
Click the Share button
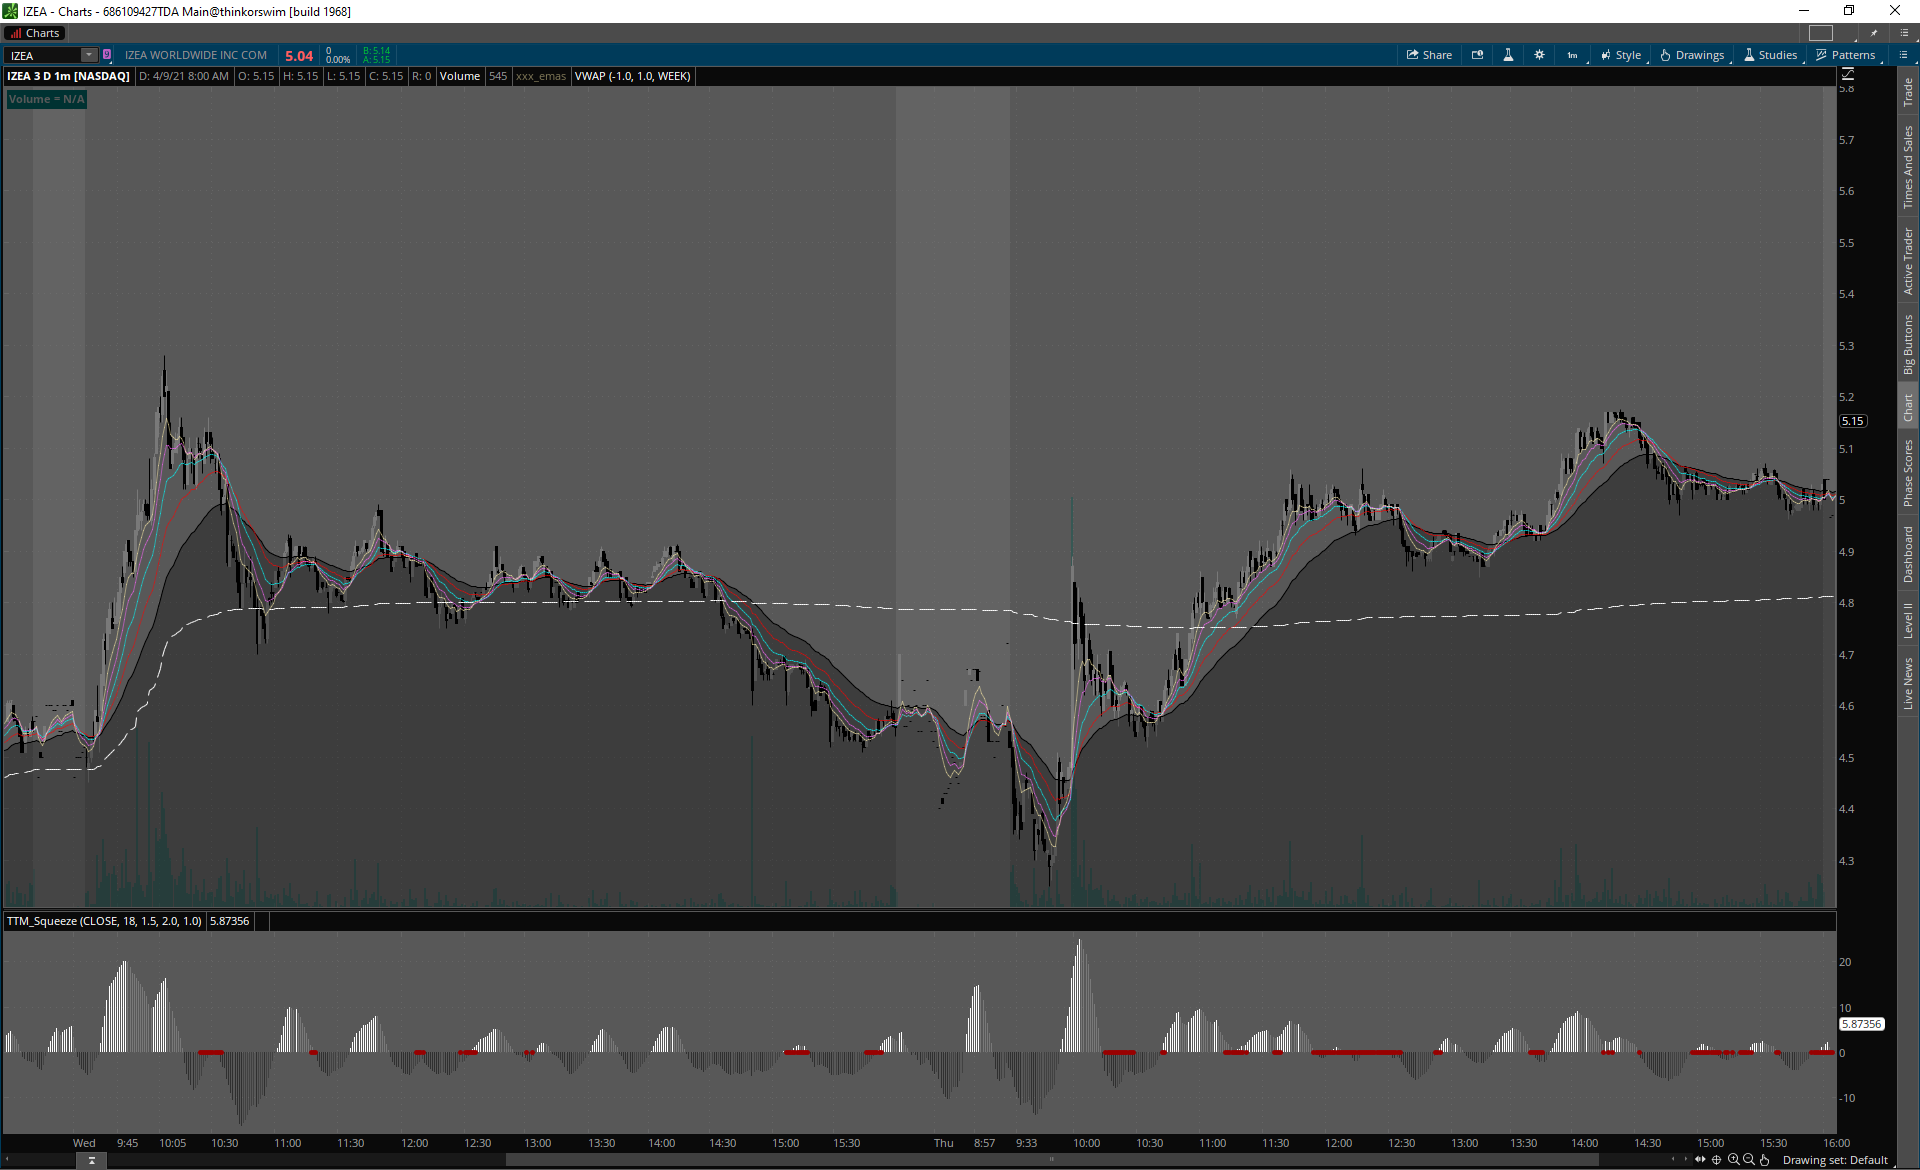(x=1429, y=55)
